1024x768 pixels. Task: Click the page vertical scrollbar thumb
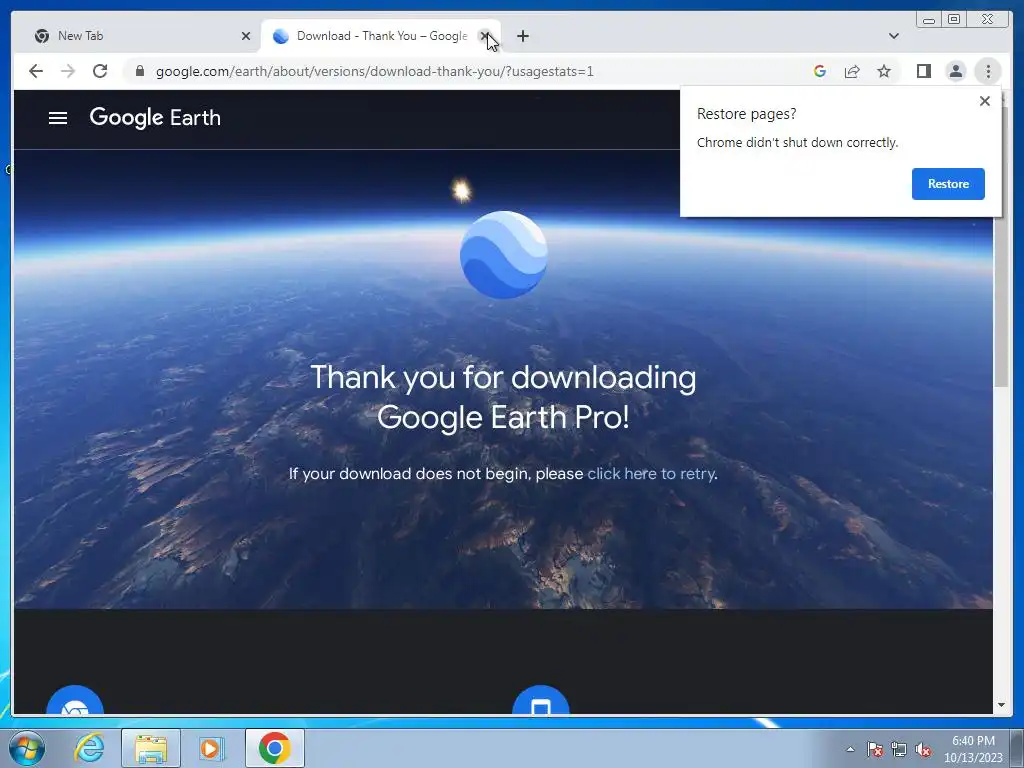pyautogui.click(x=1000, y=245)
